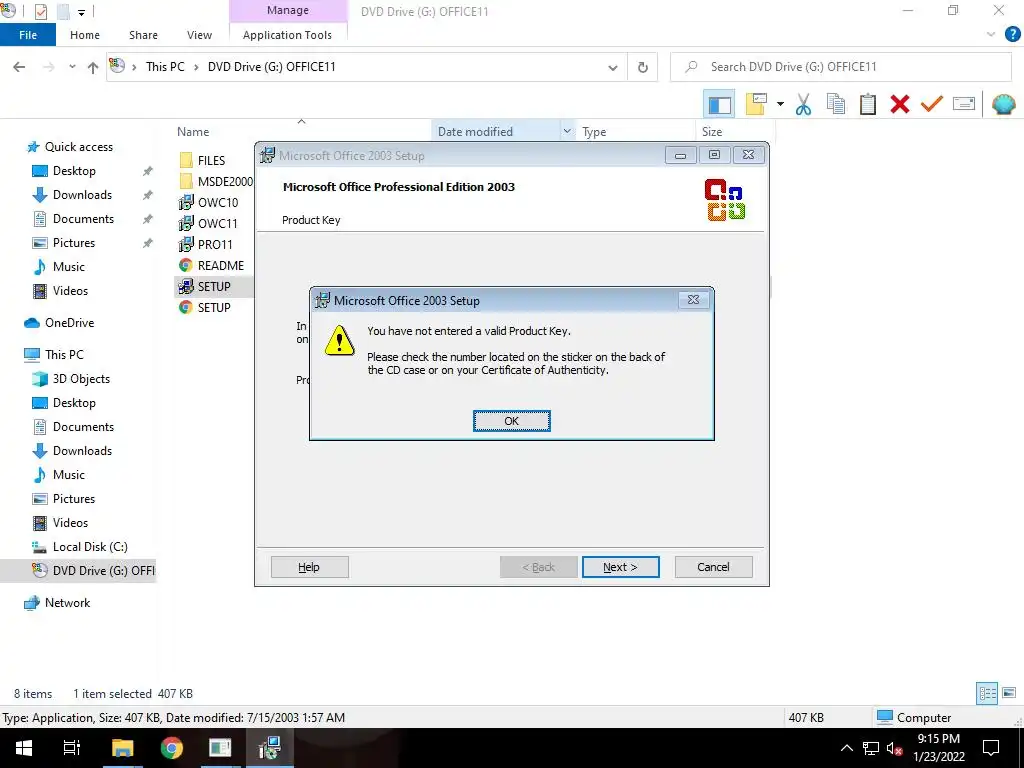Go back in Explorer navigation
The width and height of the screenshot is (1024, 768).
[19, 67]
